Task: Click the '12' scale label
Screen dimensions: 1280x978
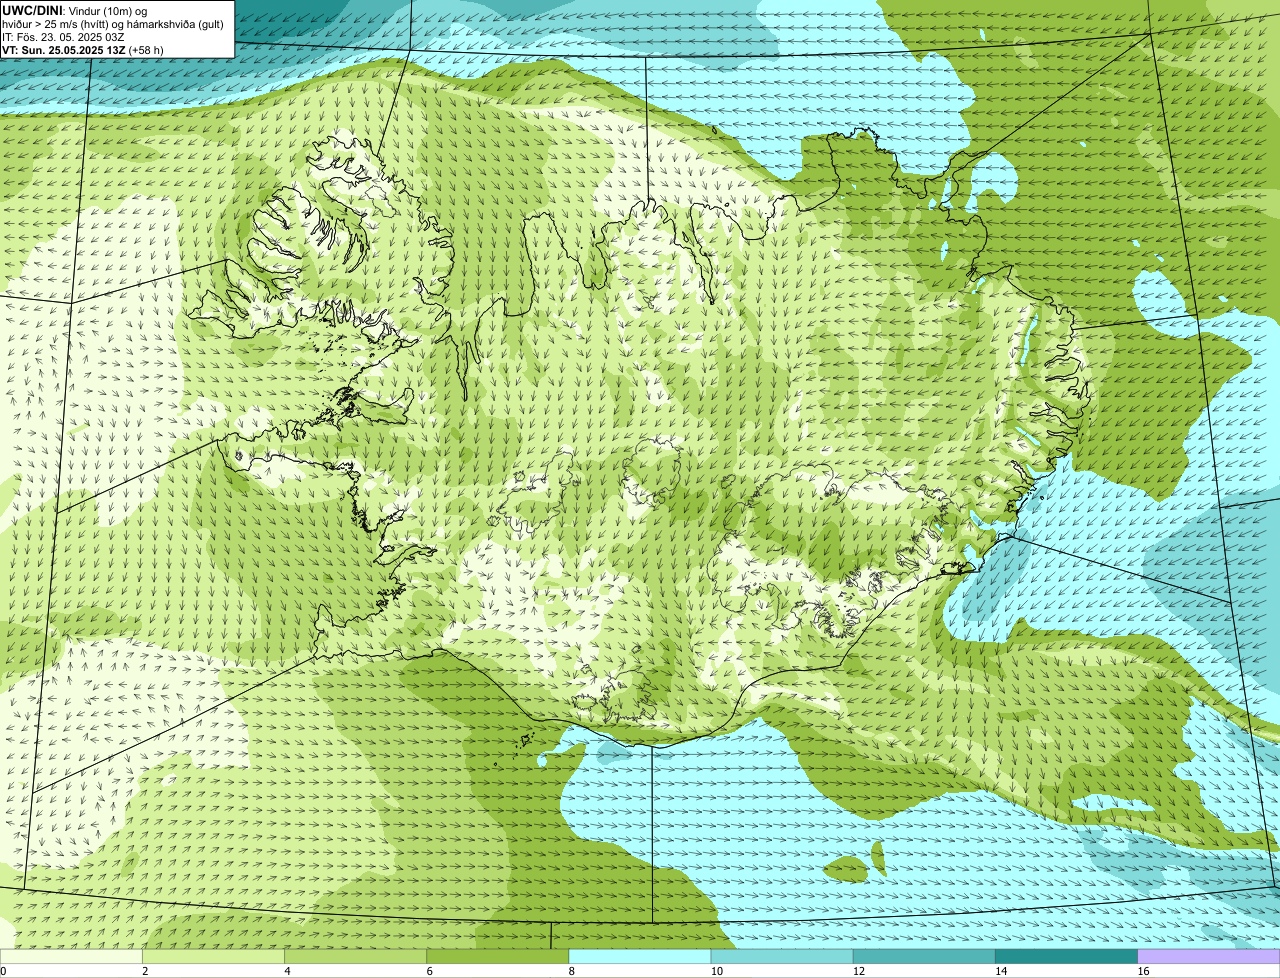Action: tap(858, 971)
